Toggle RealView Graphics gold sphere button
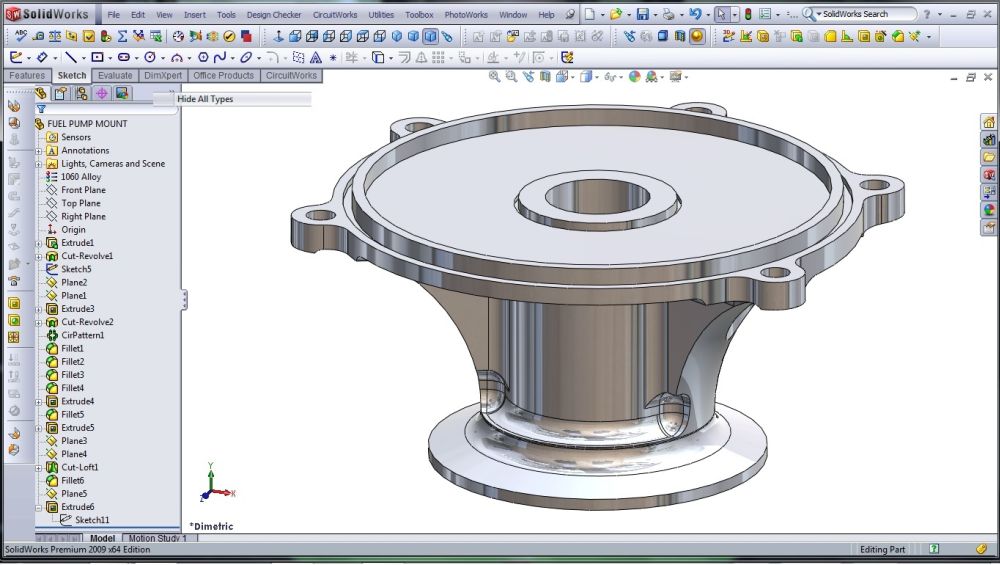The height and width of the screenshot is (565, 1000). [697, 36]
